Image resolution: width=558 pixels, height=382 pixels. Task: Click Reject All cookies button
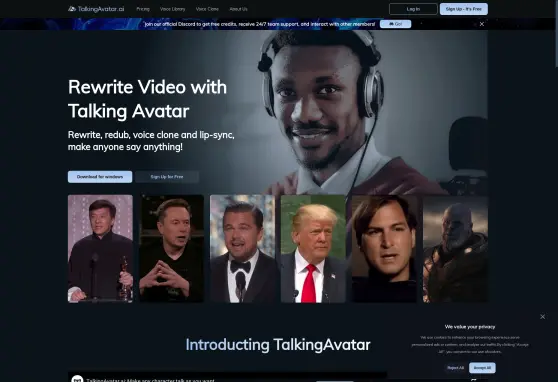[x=456, y=368]
